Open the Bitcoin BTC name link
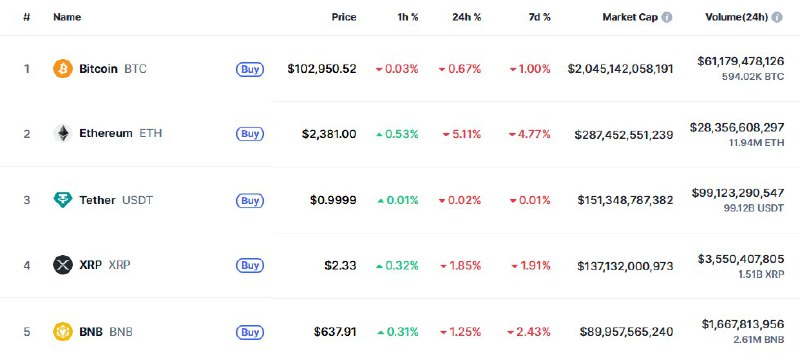 113,68
